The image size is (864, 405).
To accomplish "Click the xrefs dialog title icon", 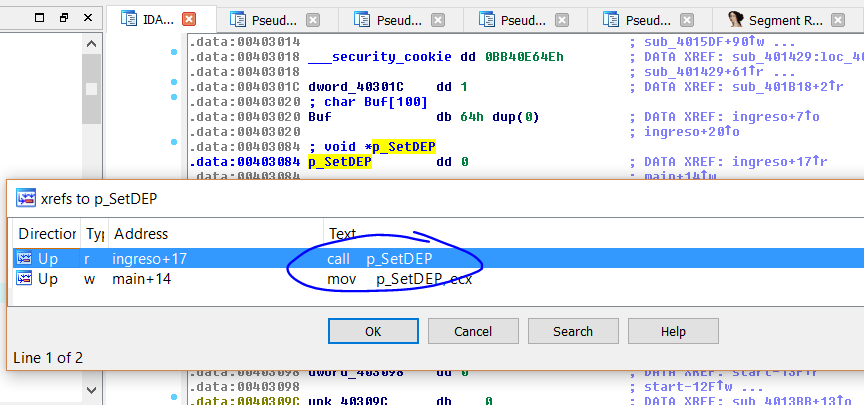I will pyautogui.click(x=26, y=198).
